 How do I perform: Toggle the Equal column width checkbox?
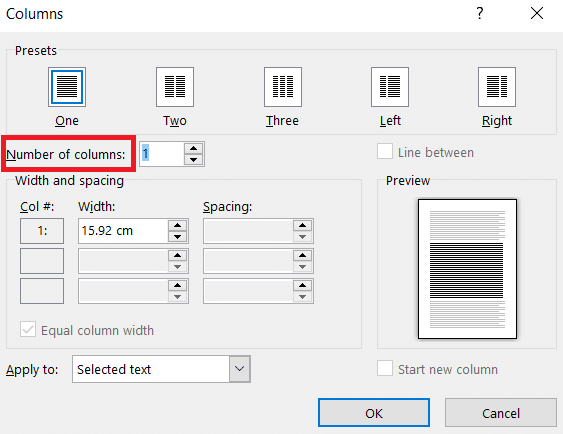coord(28,329)
